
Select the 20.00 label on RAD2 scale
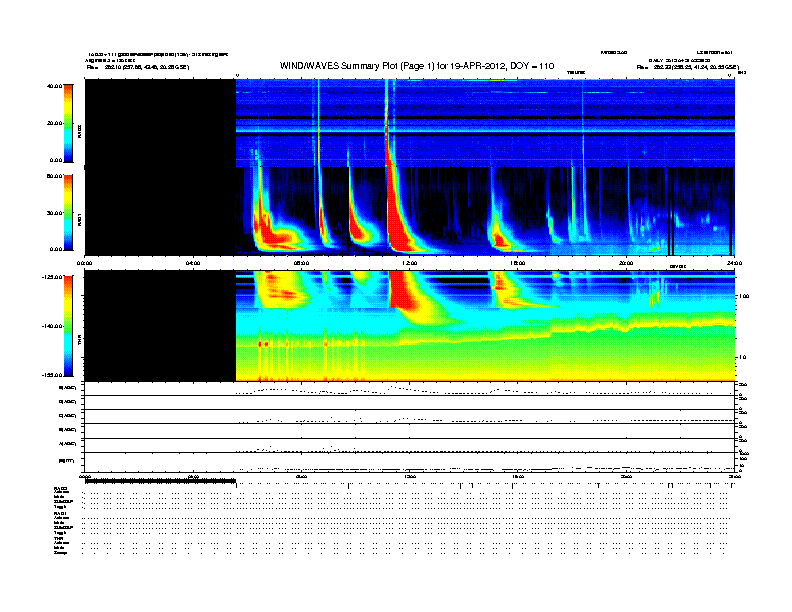coord(55,123)
